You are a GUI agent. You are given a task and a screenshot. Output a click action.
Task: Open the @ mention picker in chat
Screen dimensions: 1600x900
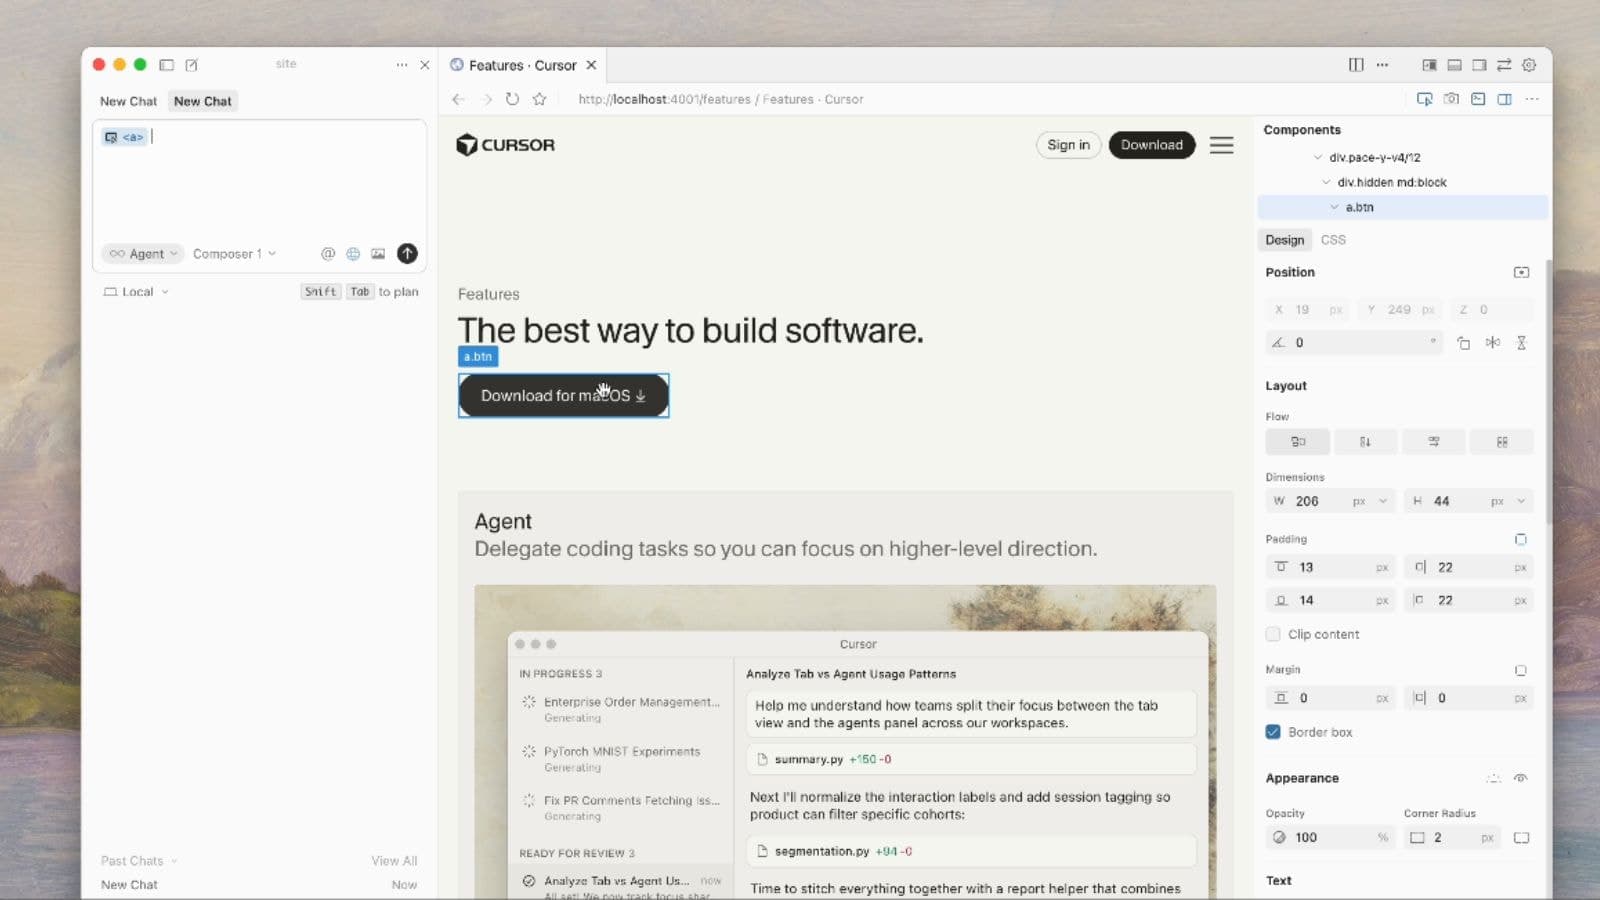[x=327, y=253]
